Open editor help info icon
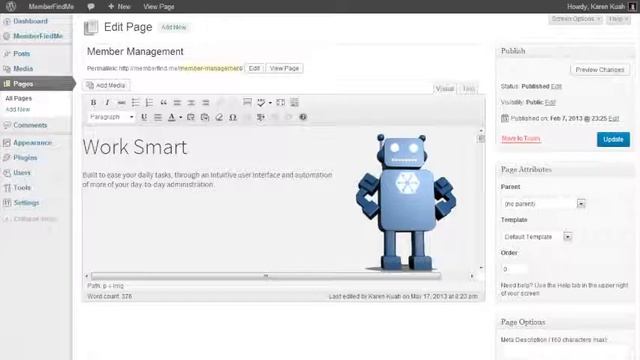Screen dimensions: 640x360 [303, 117]
